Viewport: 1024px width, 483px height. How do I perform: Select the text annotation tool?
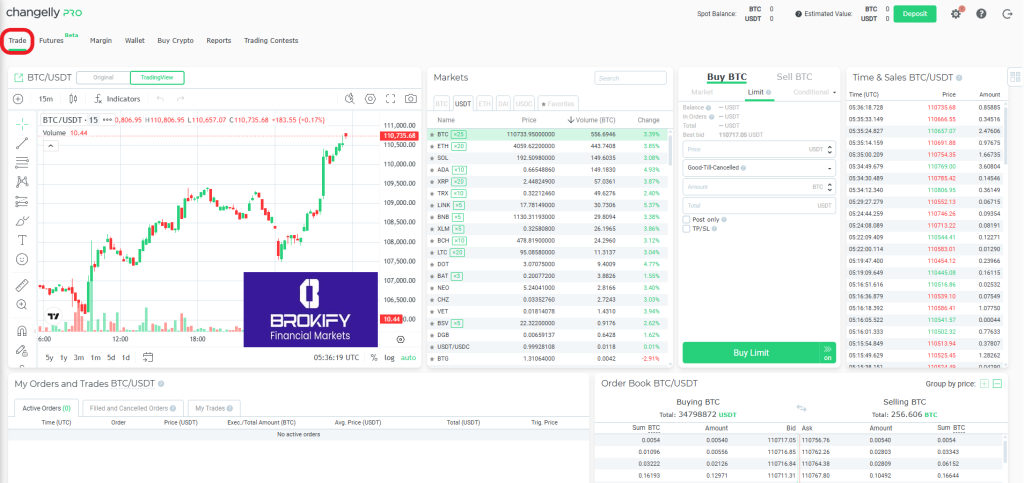(22, 240)
